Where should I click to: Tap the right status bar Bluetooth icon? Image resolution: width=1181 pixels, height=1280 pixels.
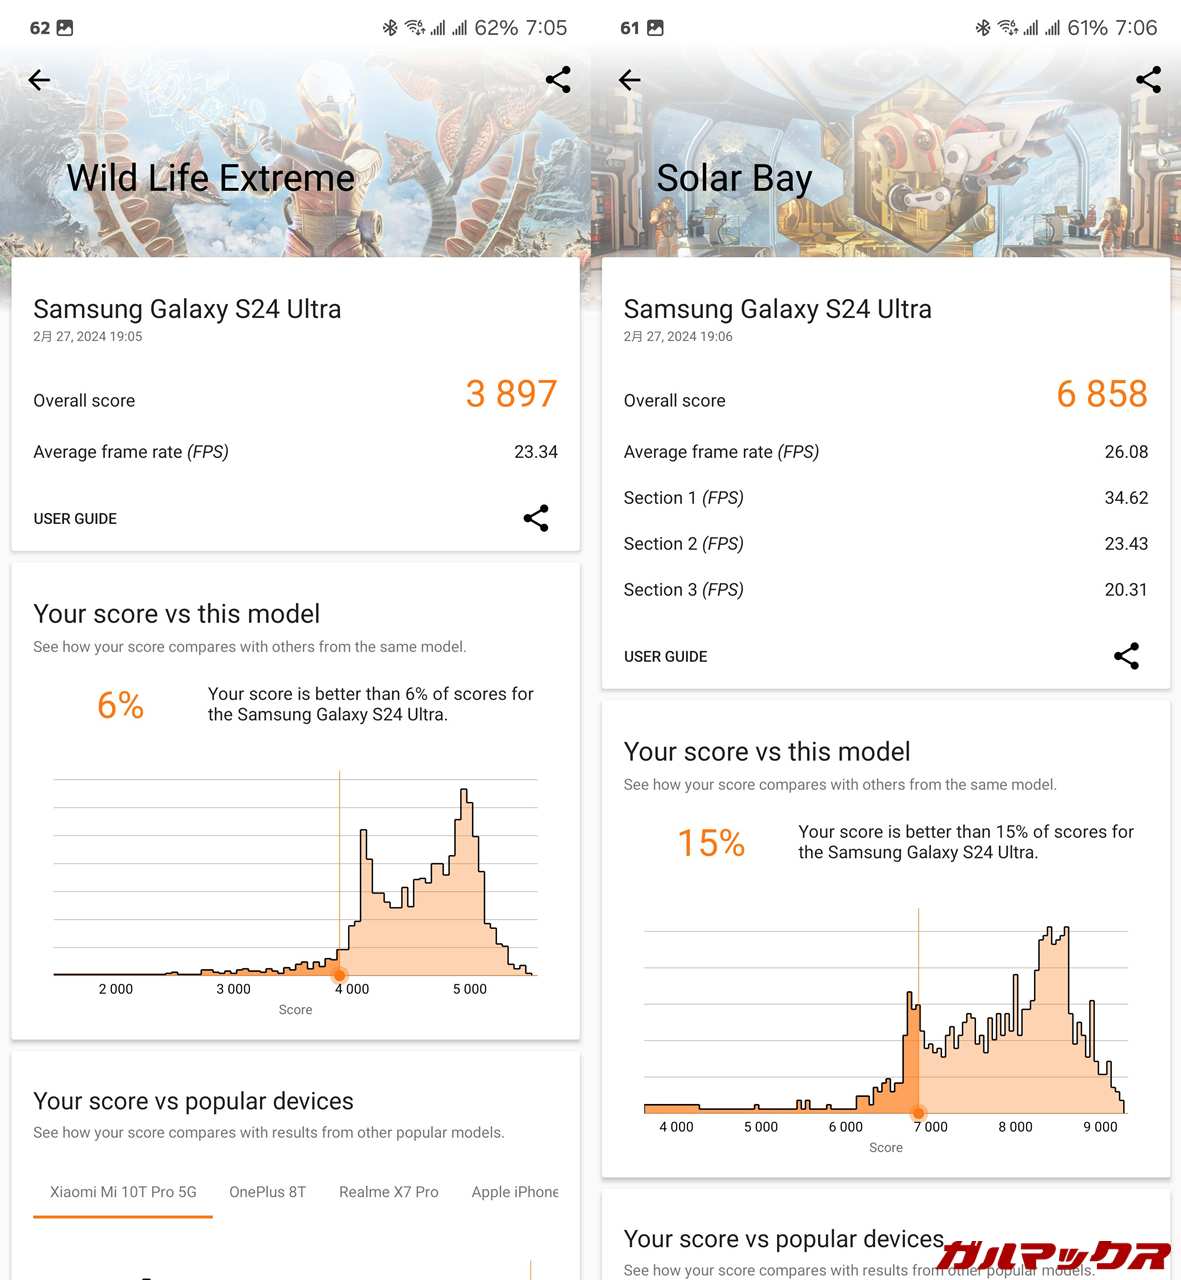tap(983, 28)
